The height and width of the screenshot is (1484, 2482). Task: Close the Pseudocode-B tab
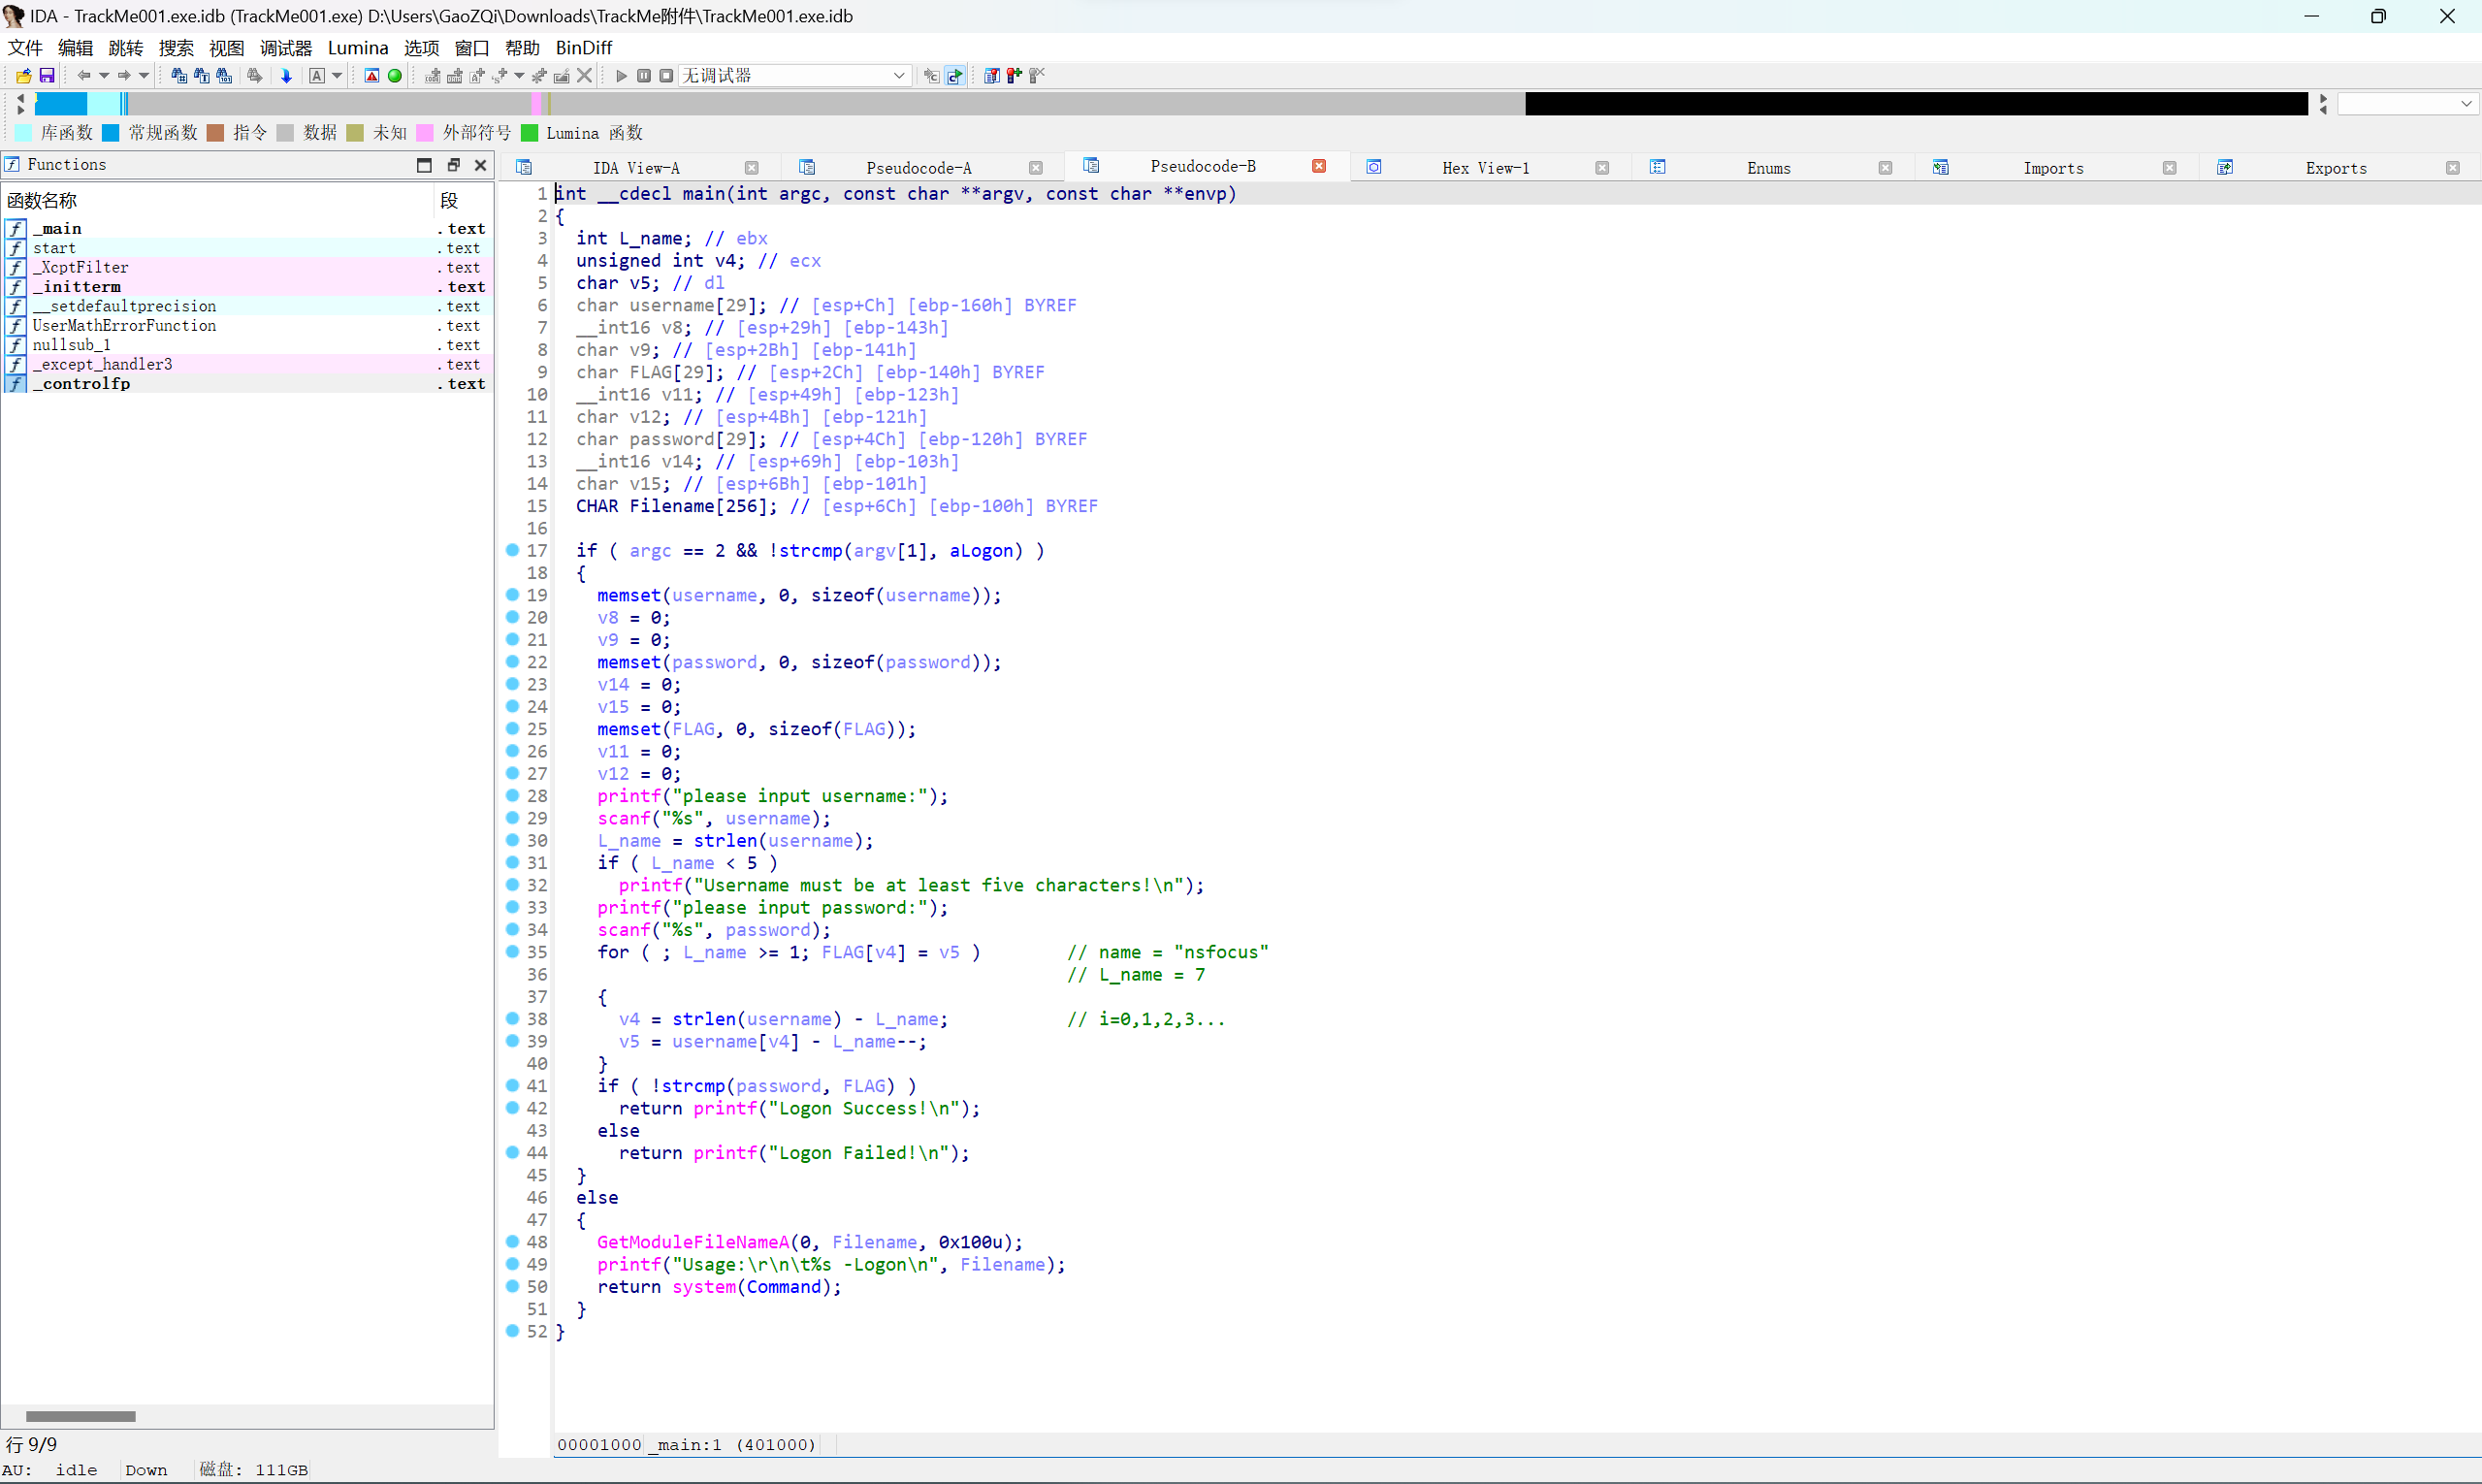click(x=1319, y=167)
